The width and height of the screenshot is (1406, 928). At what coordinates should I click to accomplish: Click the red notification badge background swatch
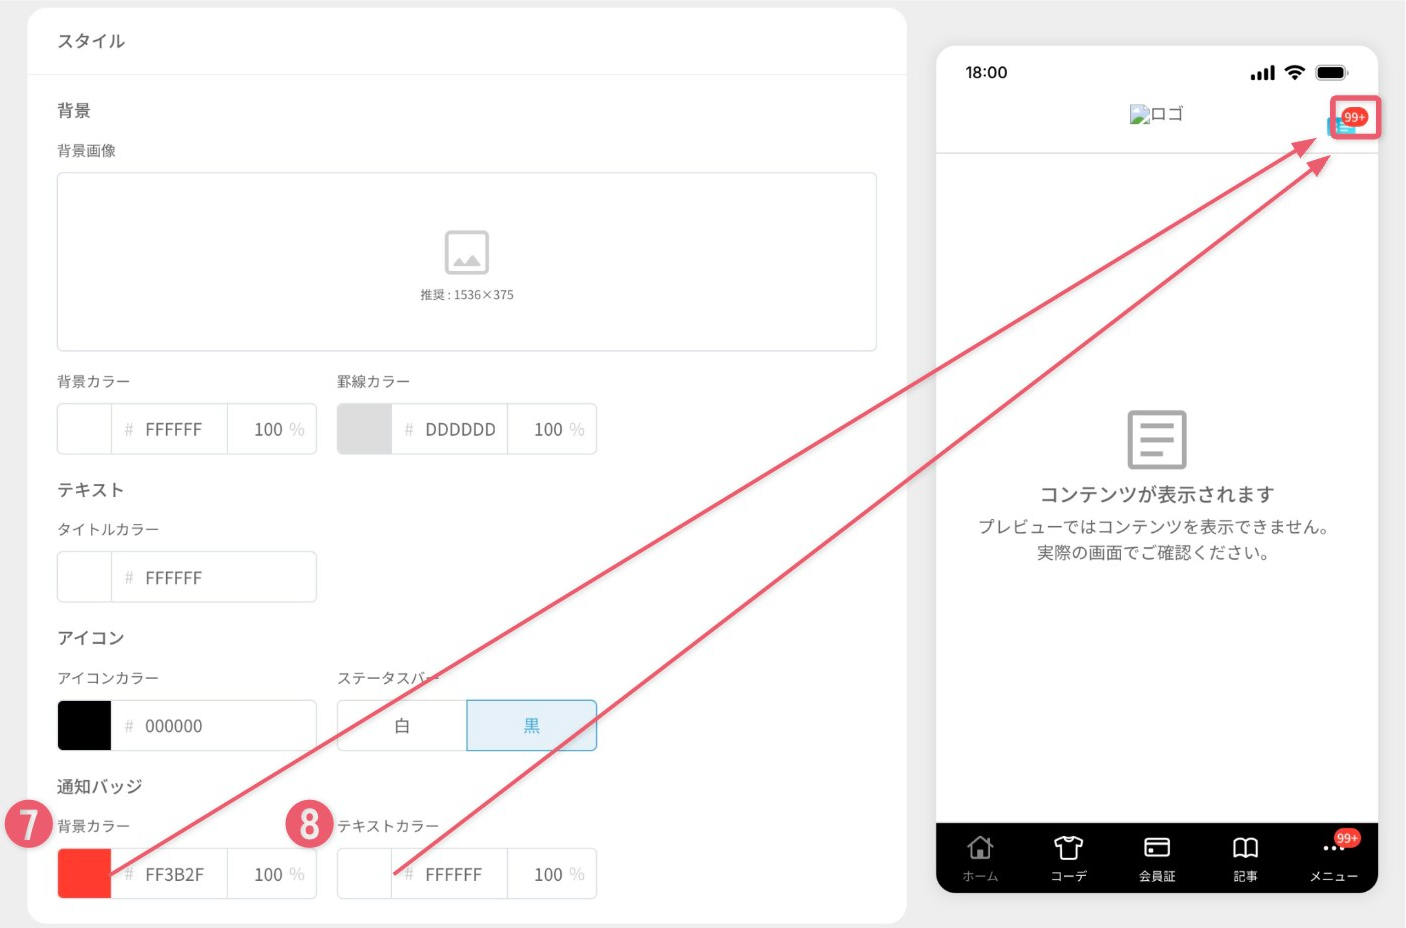84,874
